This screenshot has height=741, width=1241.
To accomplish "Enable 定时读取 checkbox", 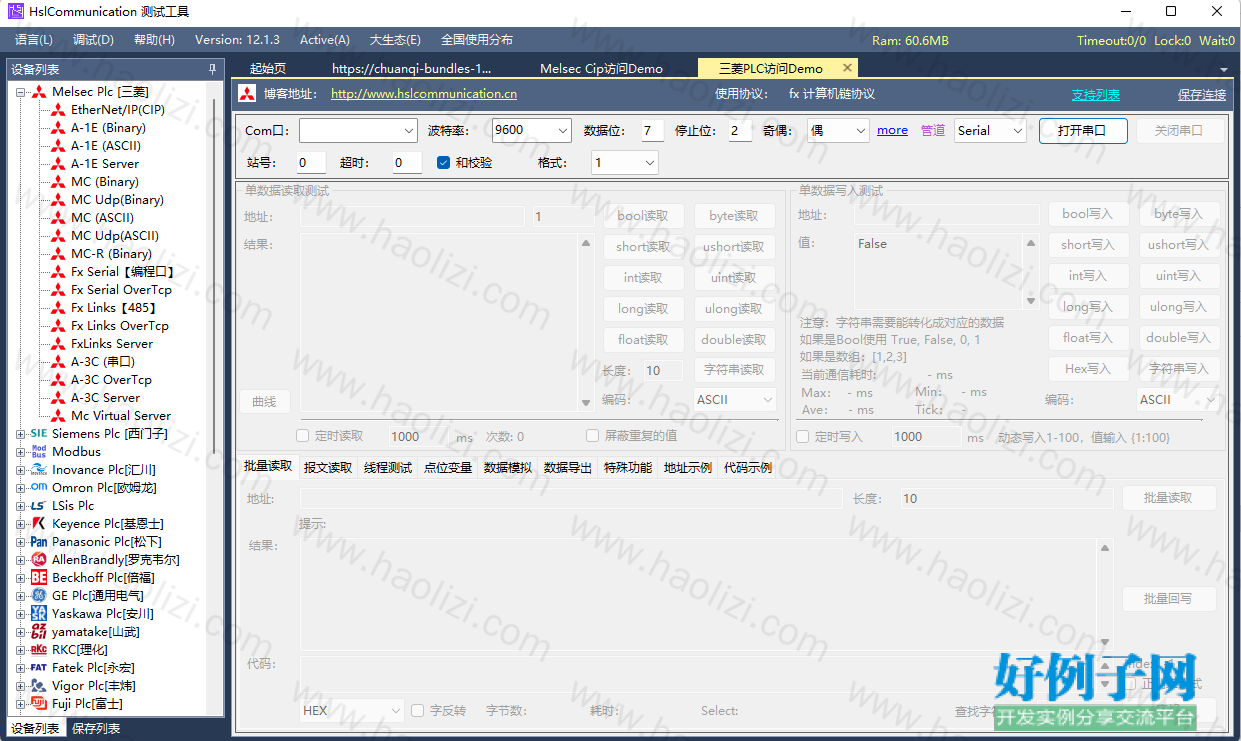I will click(x=303, y=436).
